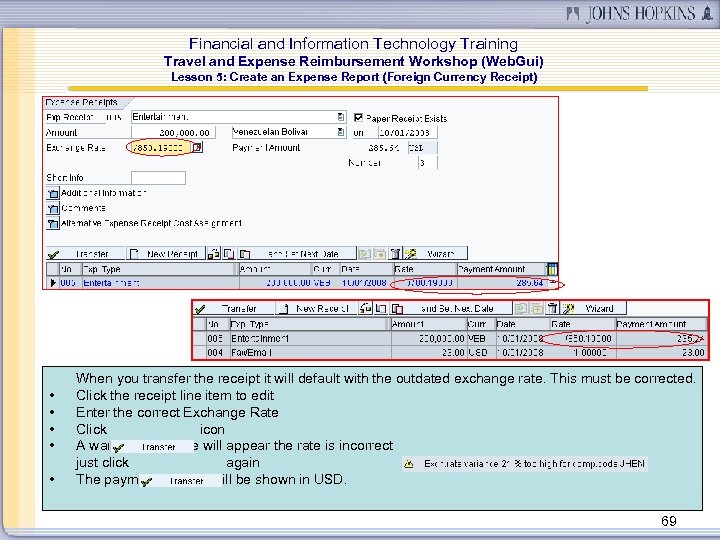
Task: Click icon right of upper New Receipt button
Action: [214, 253]
